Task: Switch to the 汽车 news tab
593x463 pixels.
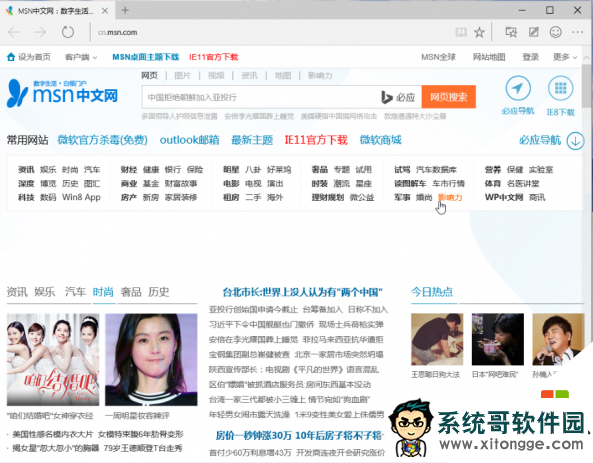Action: [x=75, y=292]
